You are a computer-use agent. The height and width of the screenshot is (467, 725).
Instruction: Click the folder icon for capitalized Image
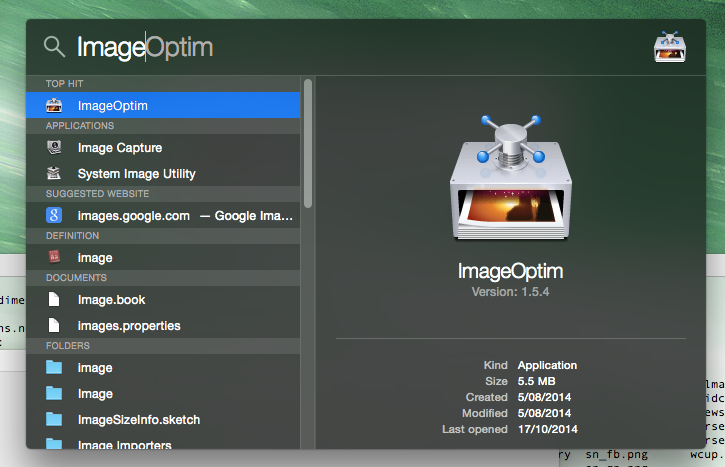coord(54,393)
